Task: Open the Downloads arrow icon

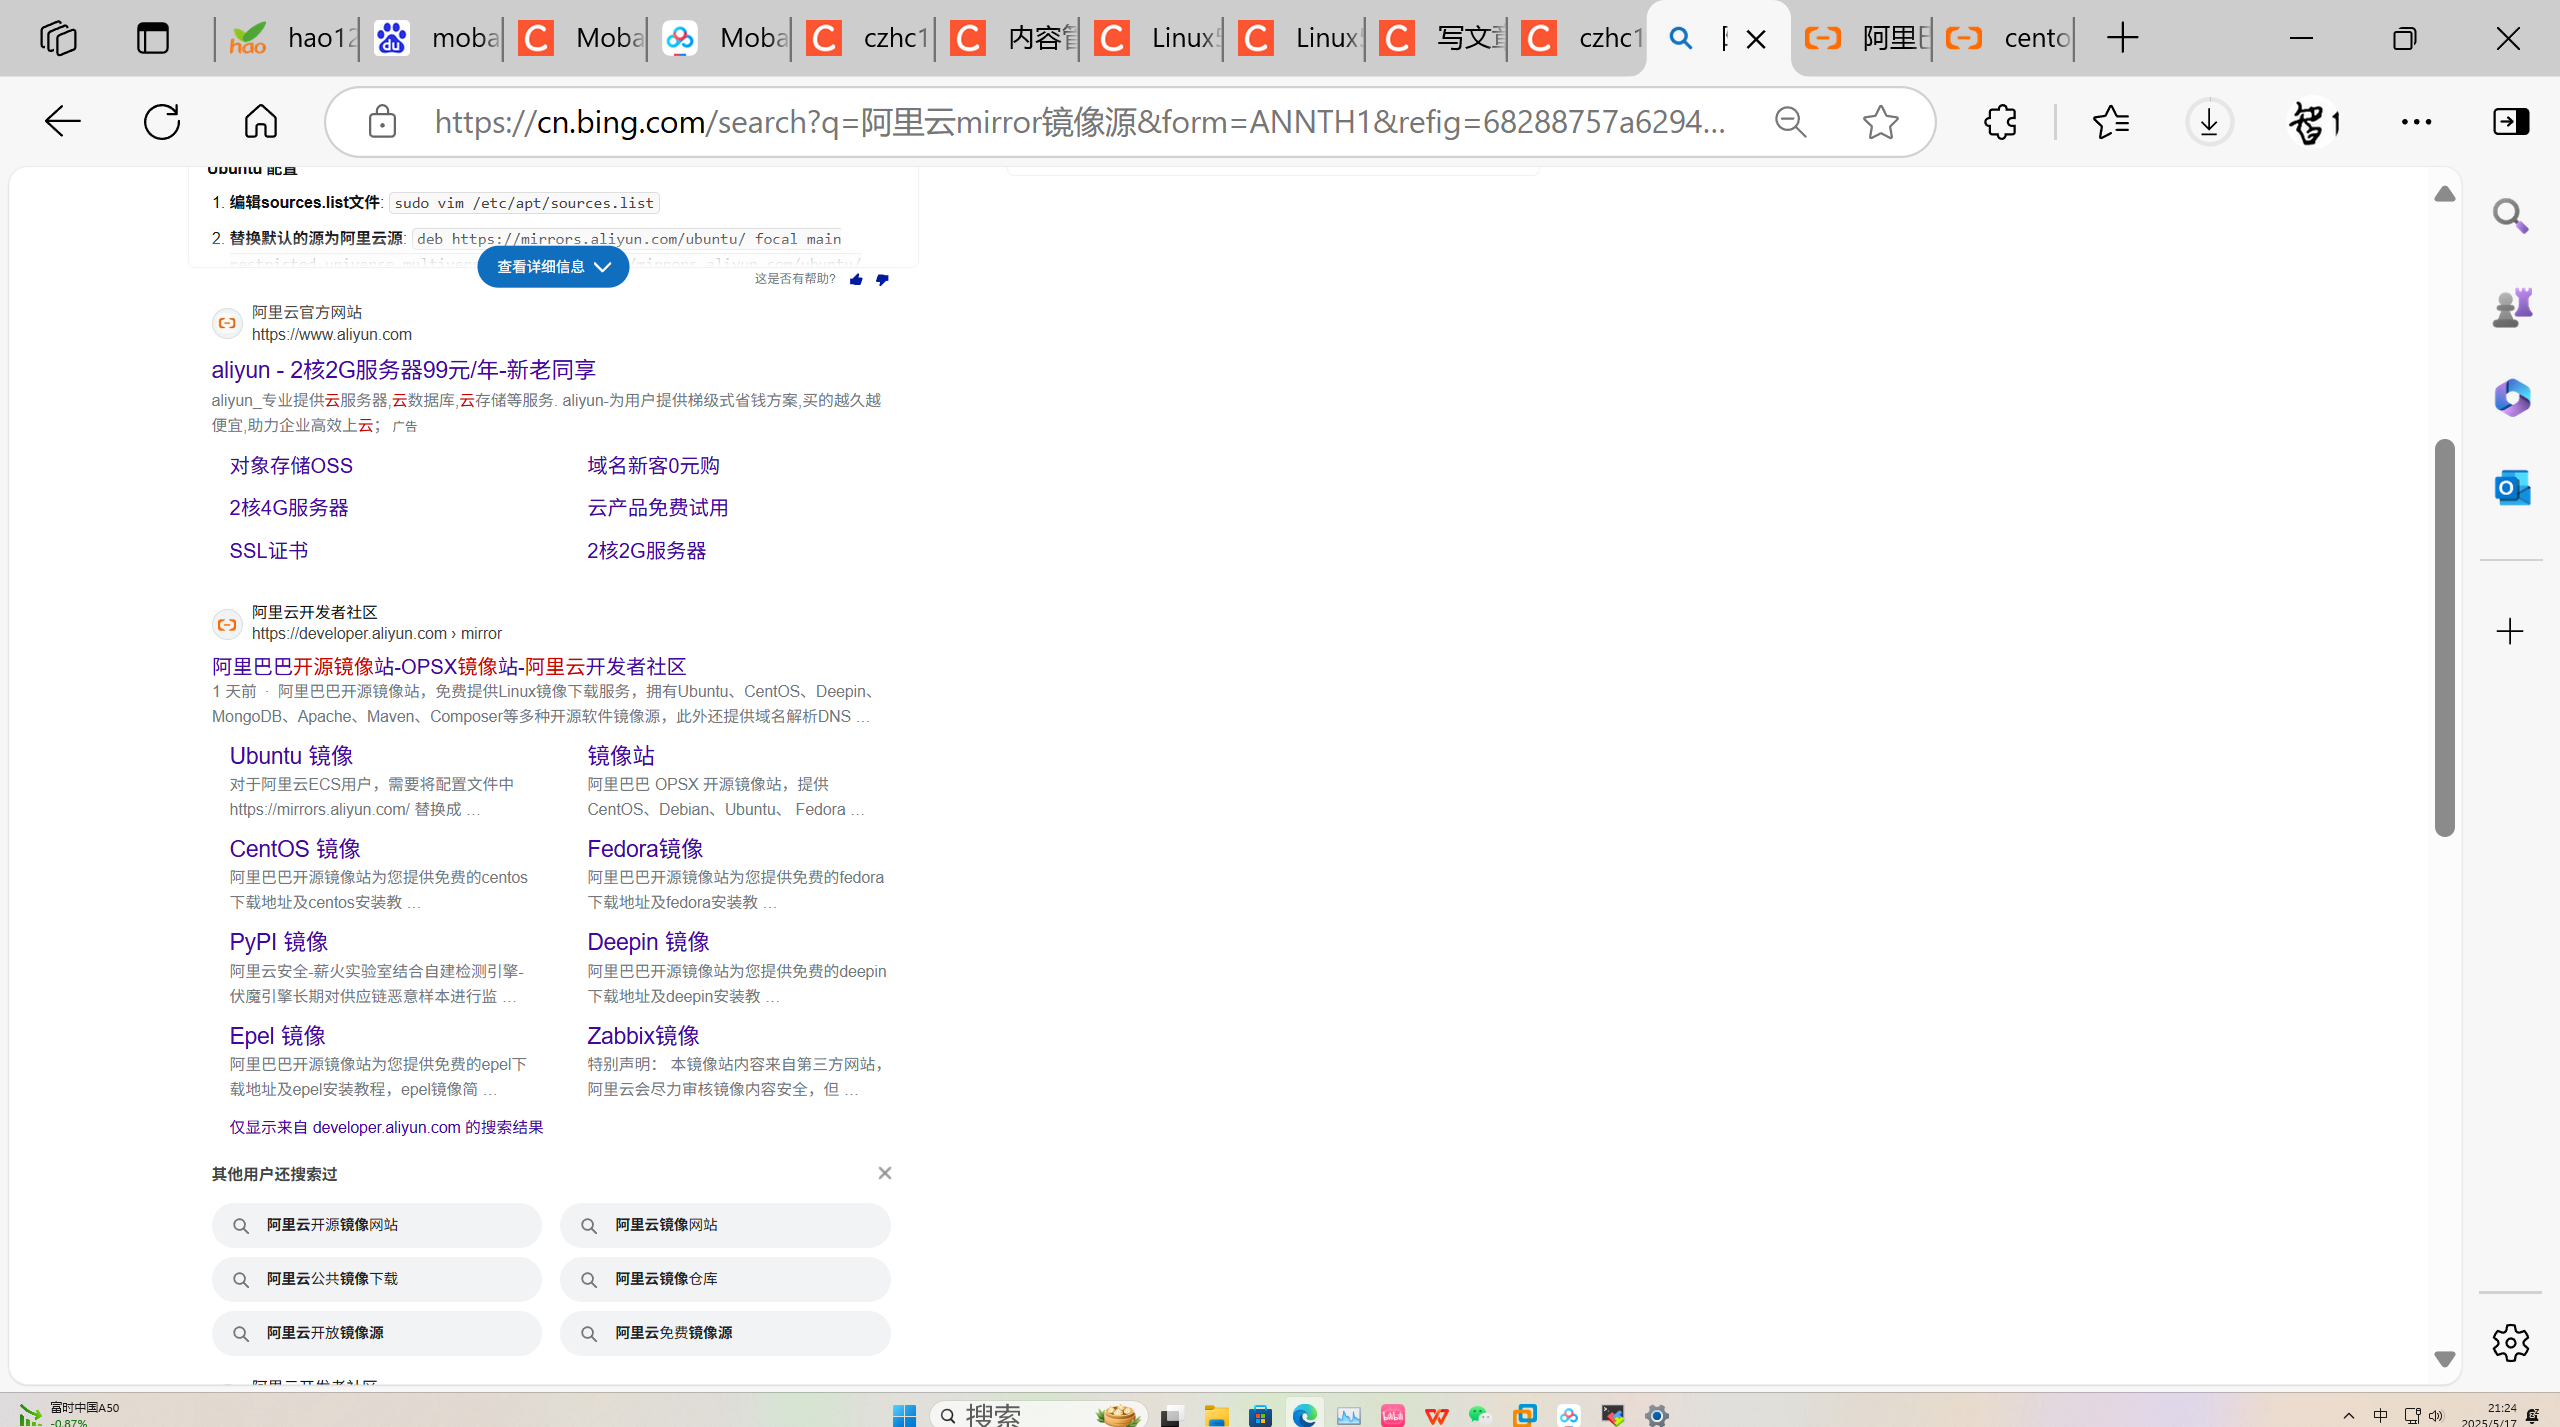Action: point(2209,122)
